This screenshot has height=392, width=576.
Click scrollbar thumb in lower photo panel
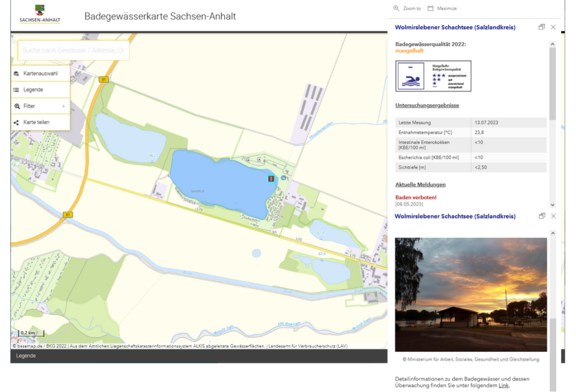click(x=553, y=355)
